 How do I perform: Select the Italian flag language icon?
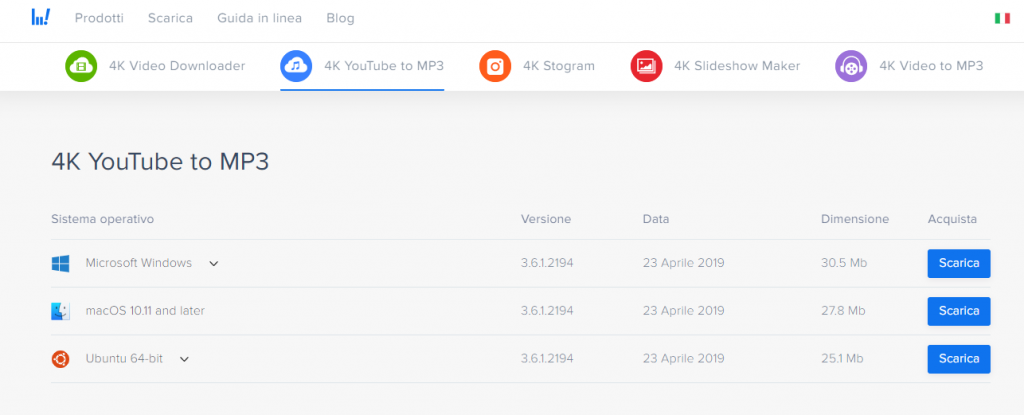point(1002,18)
